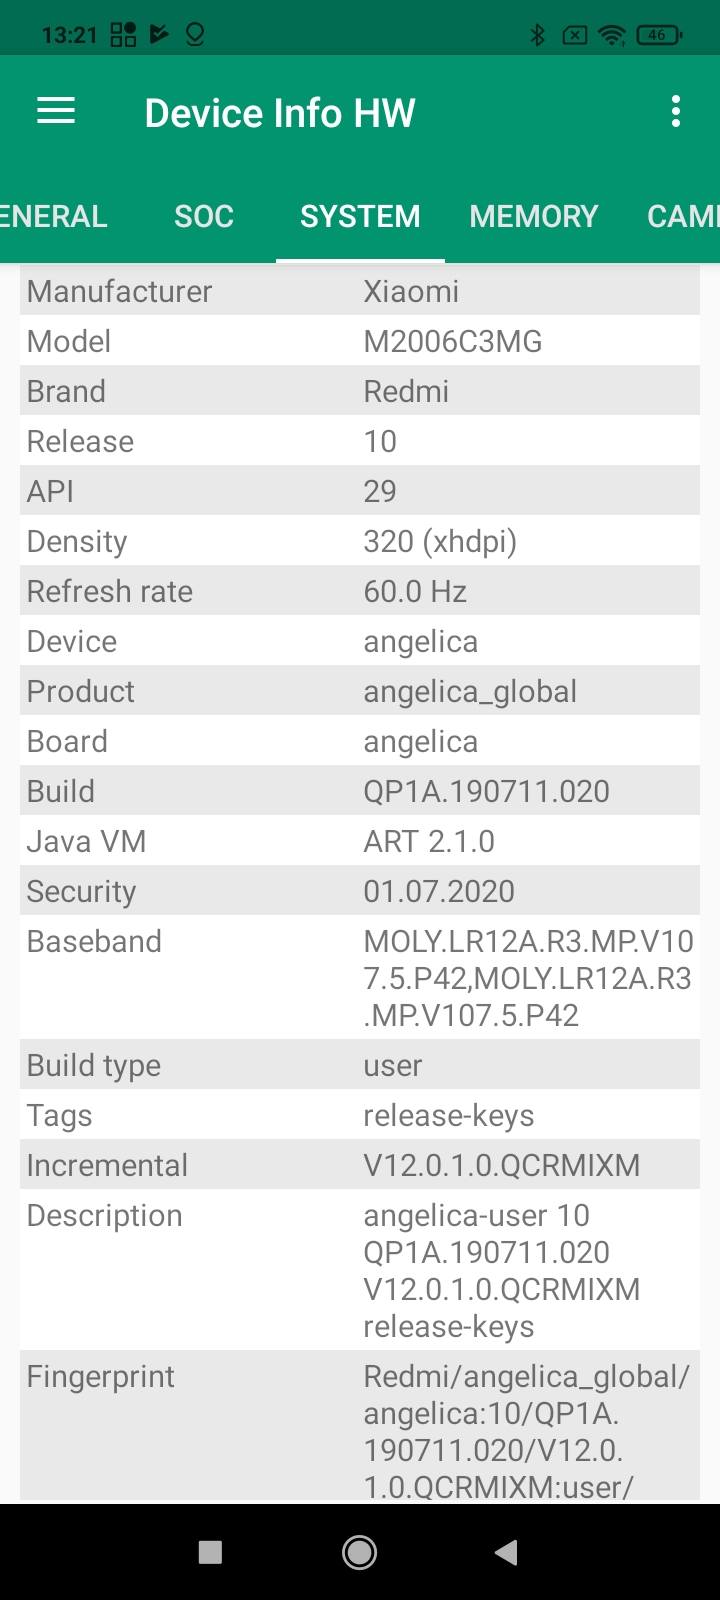Switch to the MEMORY tab
720x1600 pixels.
533,216
